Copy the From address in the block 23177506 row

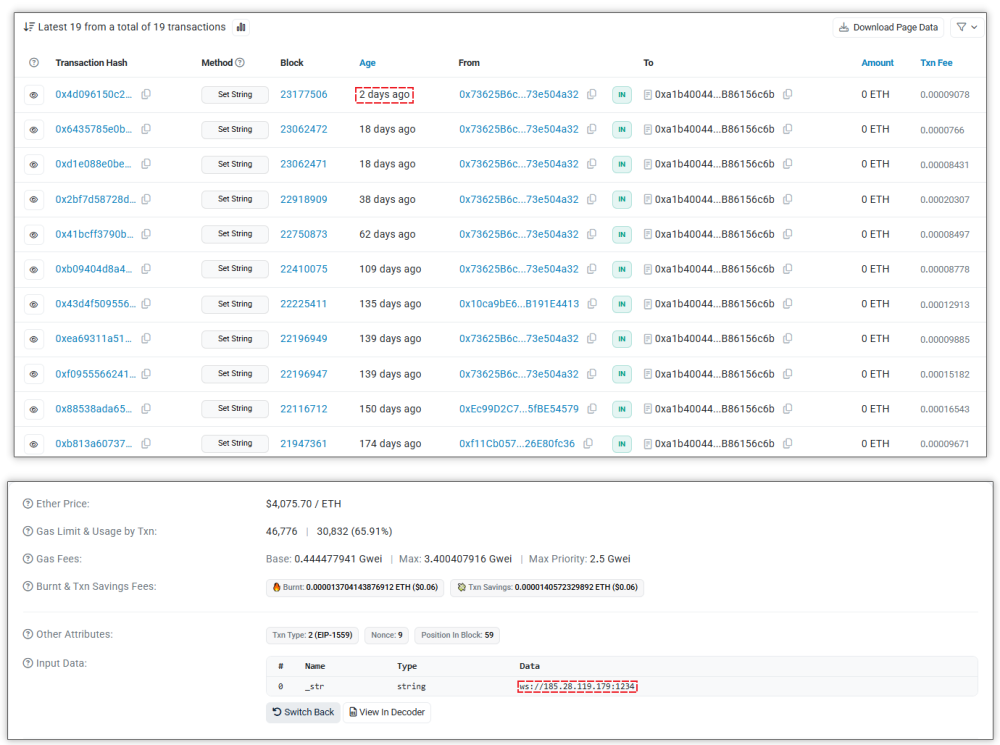point(591,94)
